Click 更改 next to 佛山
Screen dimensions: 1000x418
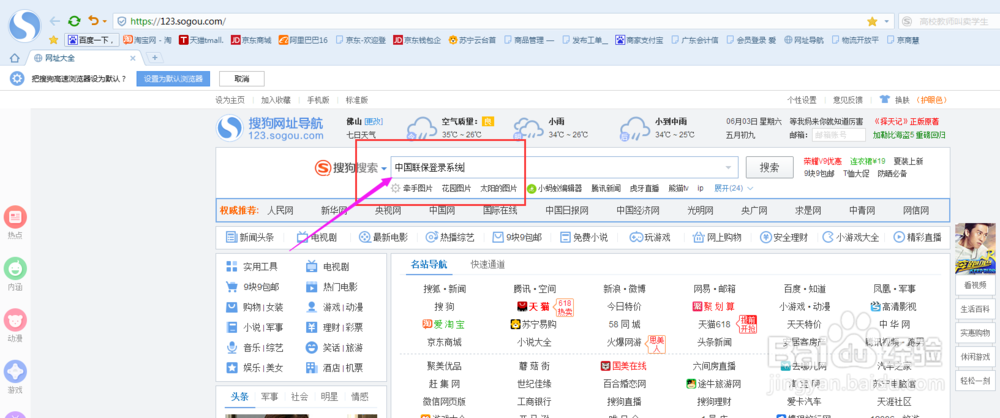pos(373,121)
